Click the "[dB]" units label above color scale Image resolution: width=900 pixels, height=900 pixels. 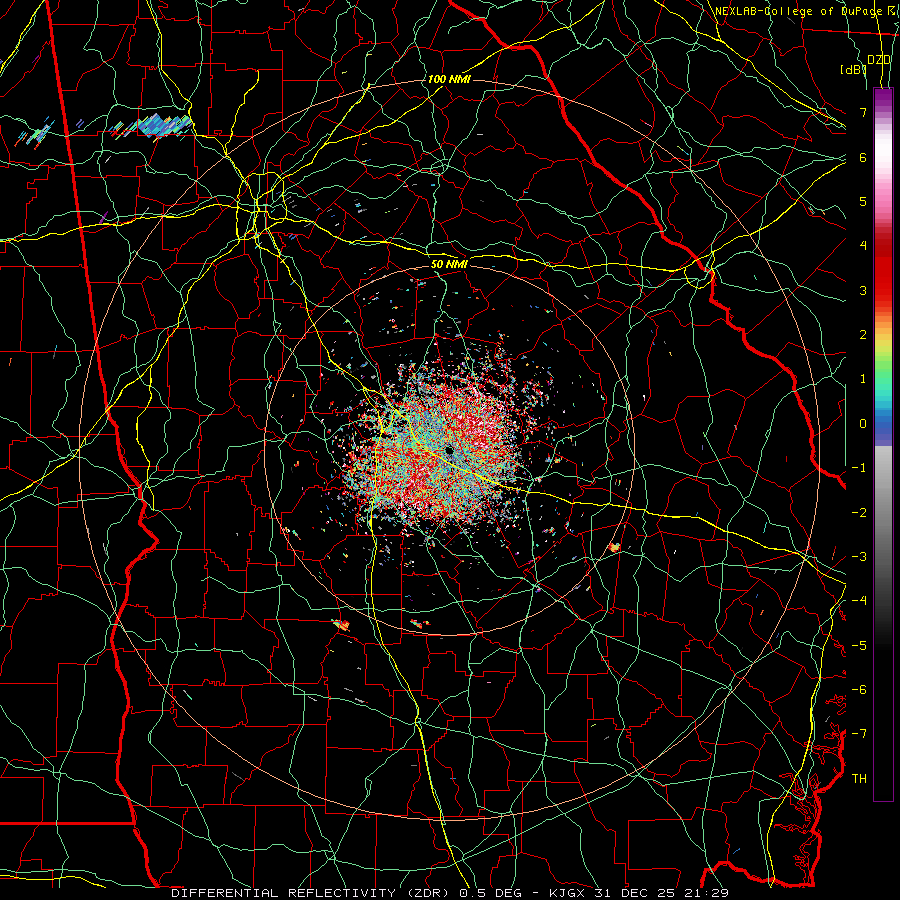(853, 69)
